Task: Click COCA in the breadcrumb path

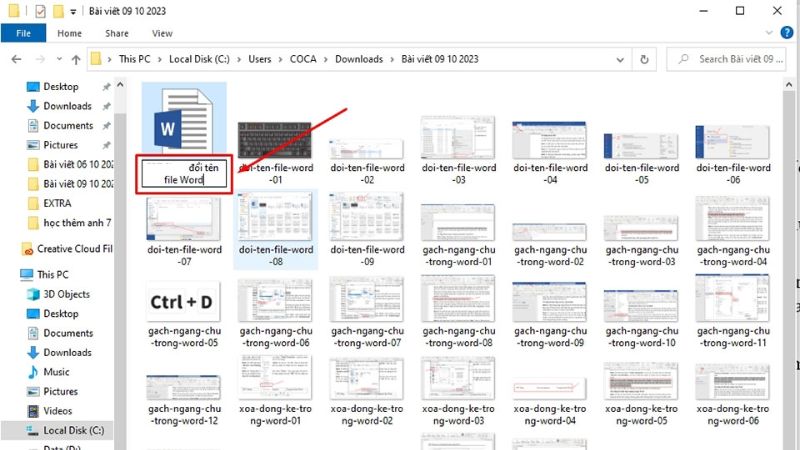Action: (x=302, y=59)
